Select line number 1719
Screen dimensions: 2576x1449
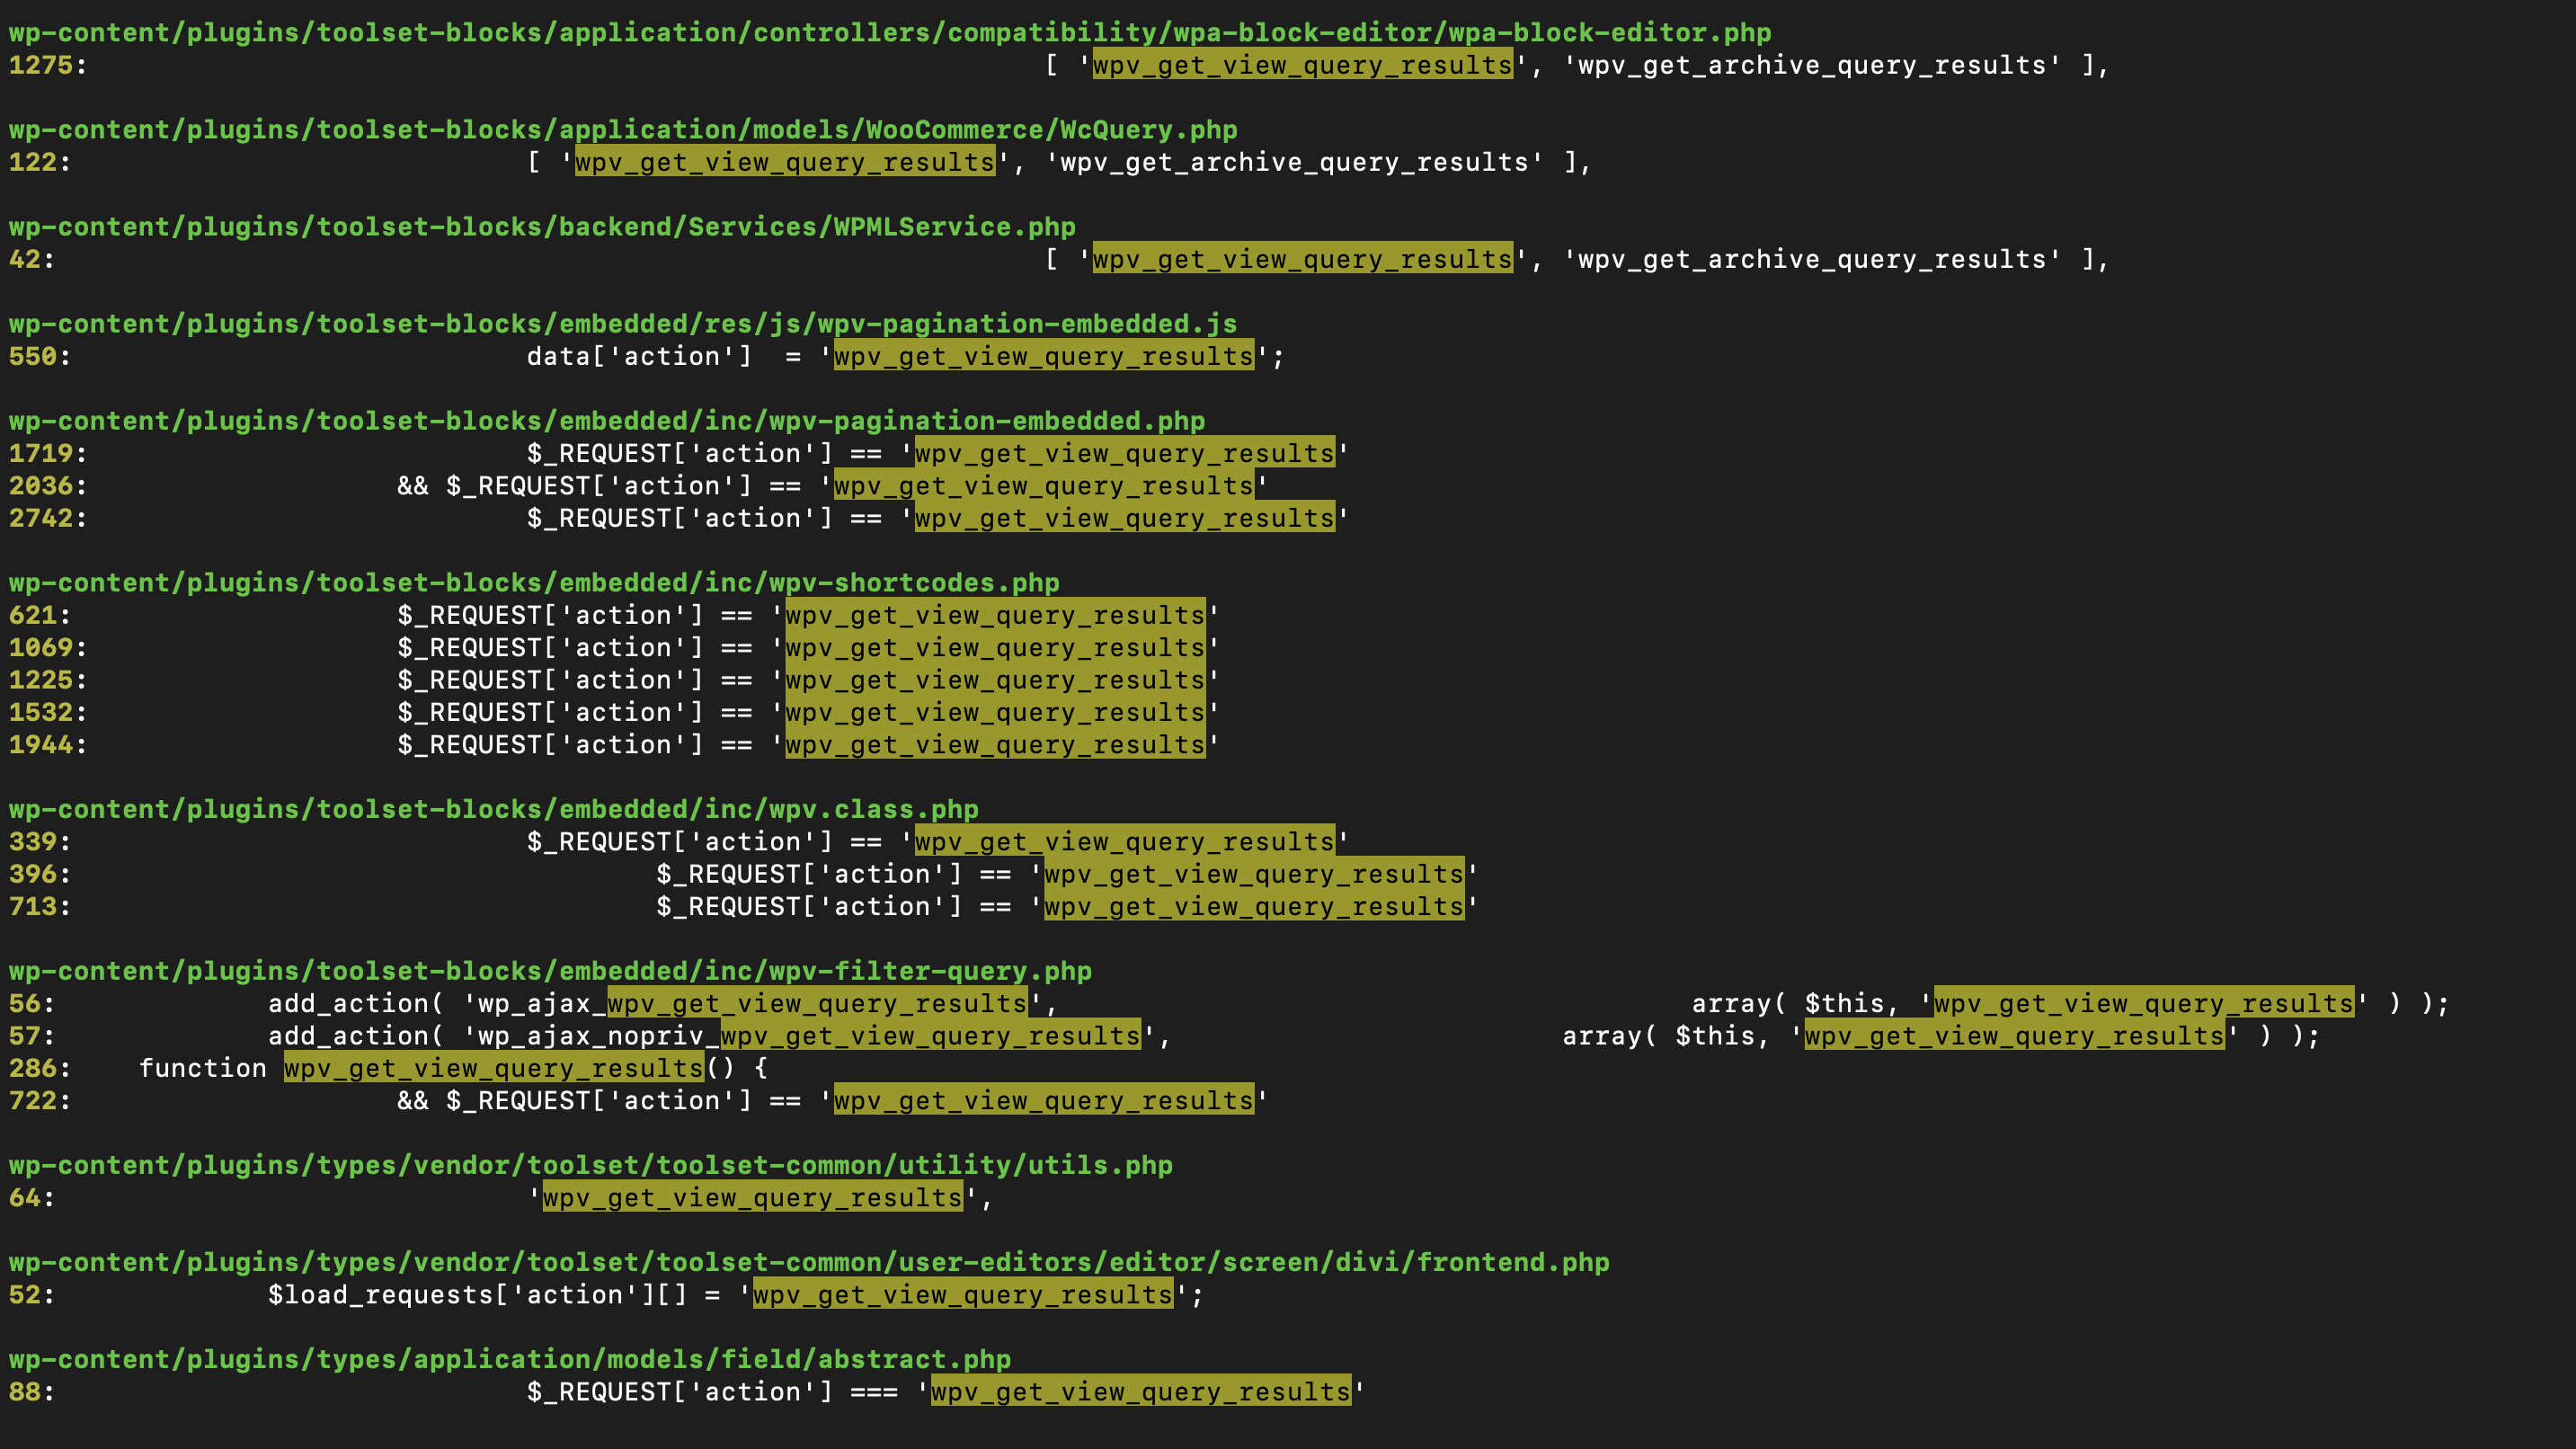pos(40,453)
